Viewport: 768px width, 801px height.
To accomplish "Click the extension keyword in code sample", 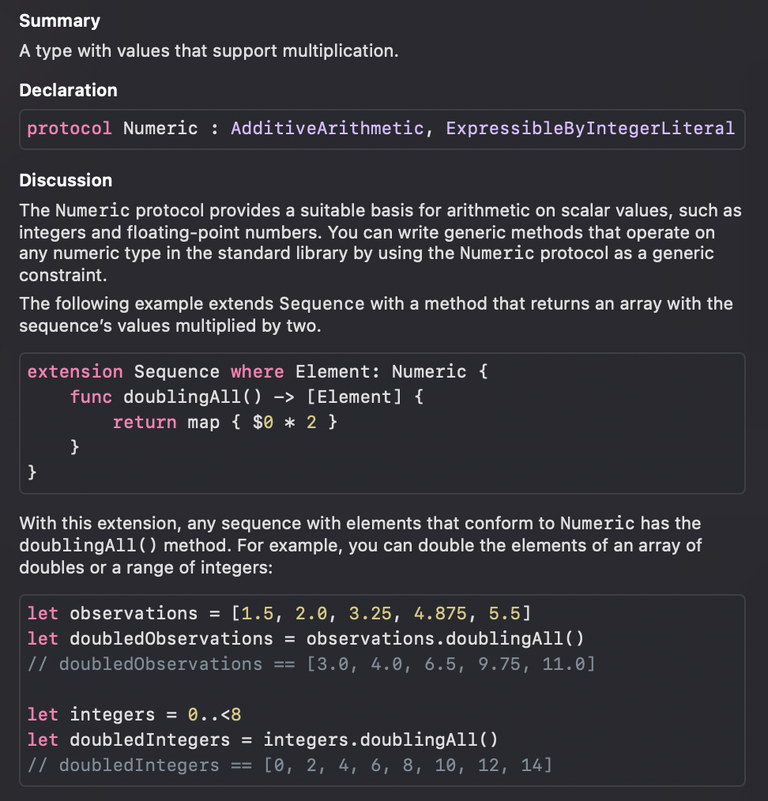I will pyautogui.click(x=75, y=371).
